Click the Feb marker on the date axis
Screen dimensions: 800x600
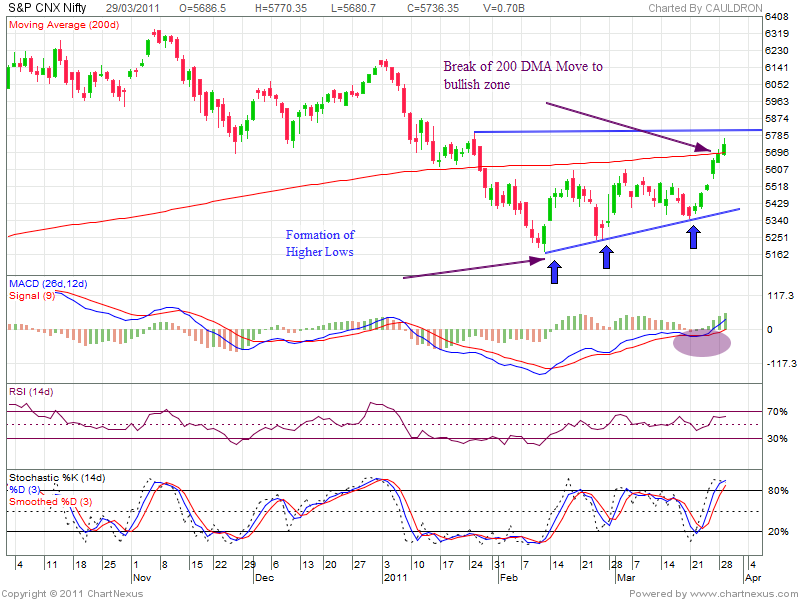coord(507,577)
